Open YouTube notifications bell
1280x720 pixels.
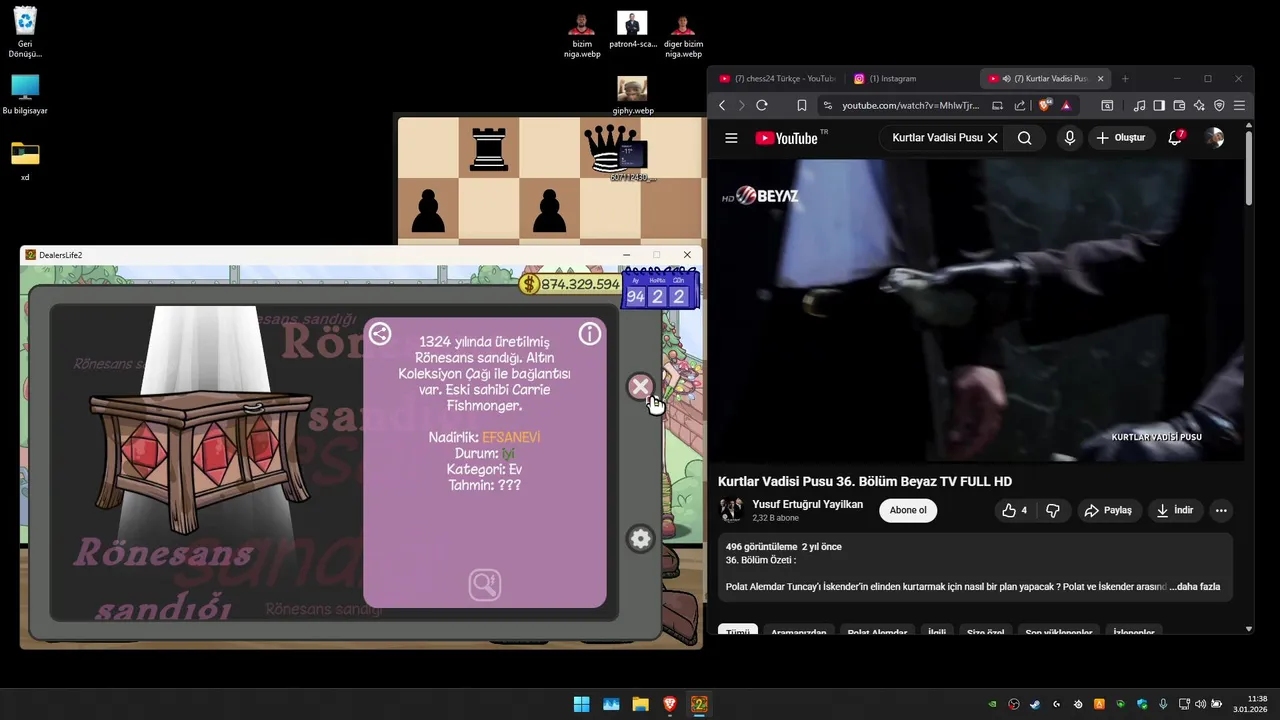click(1175, 138)
